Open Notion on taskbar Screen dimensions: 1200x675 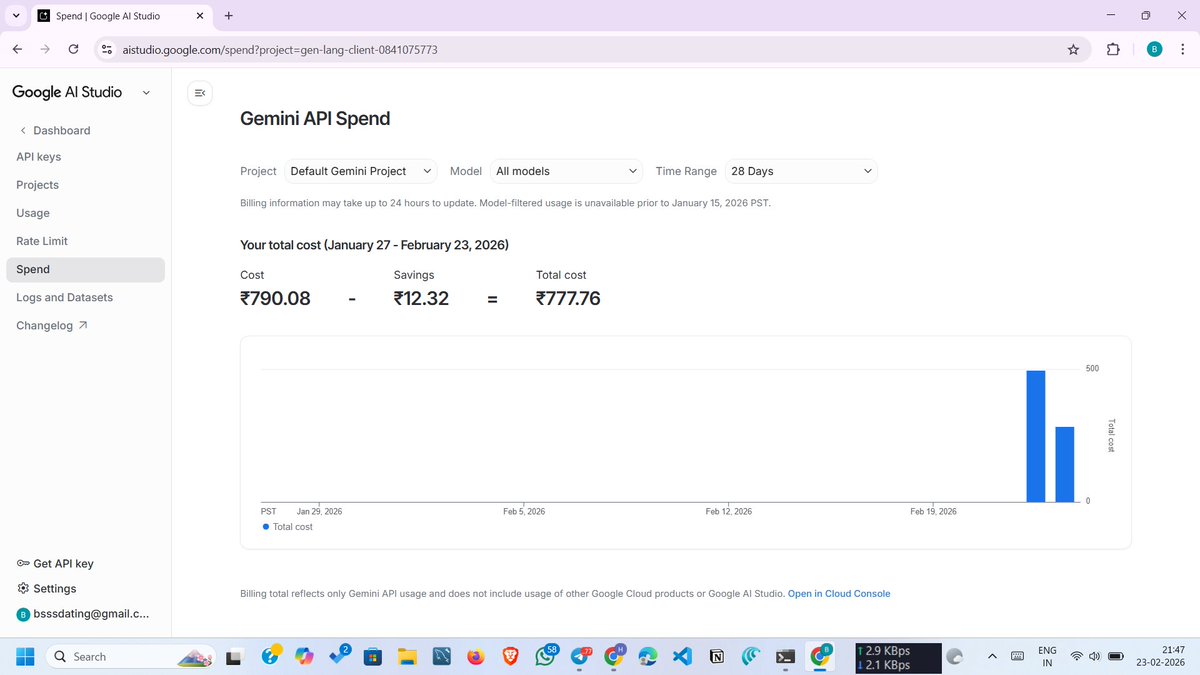(x=717, y=657)
